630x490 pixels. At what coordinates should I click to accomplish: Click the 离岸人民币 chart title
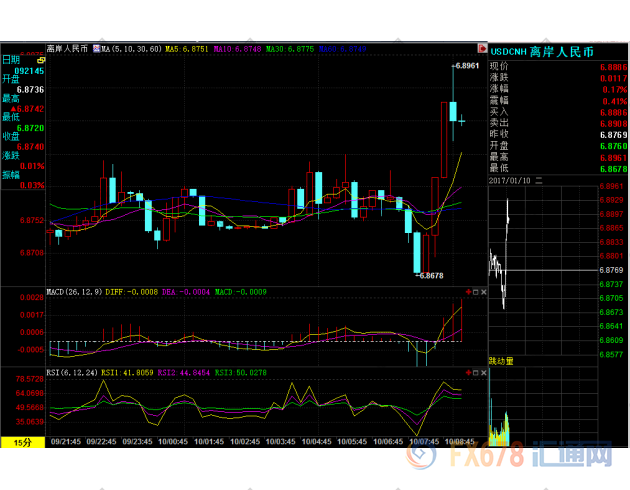[68, 48]
